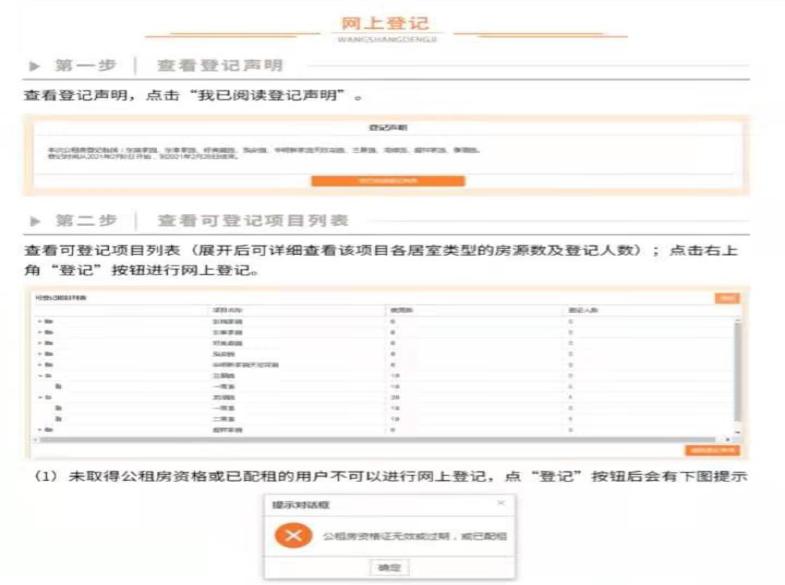785x585 pixels.
Task: Click 确定 in the prompt dialog
Action: [x=389, y=567]
